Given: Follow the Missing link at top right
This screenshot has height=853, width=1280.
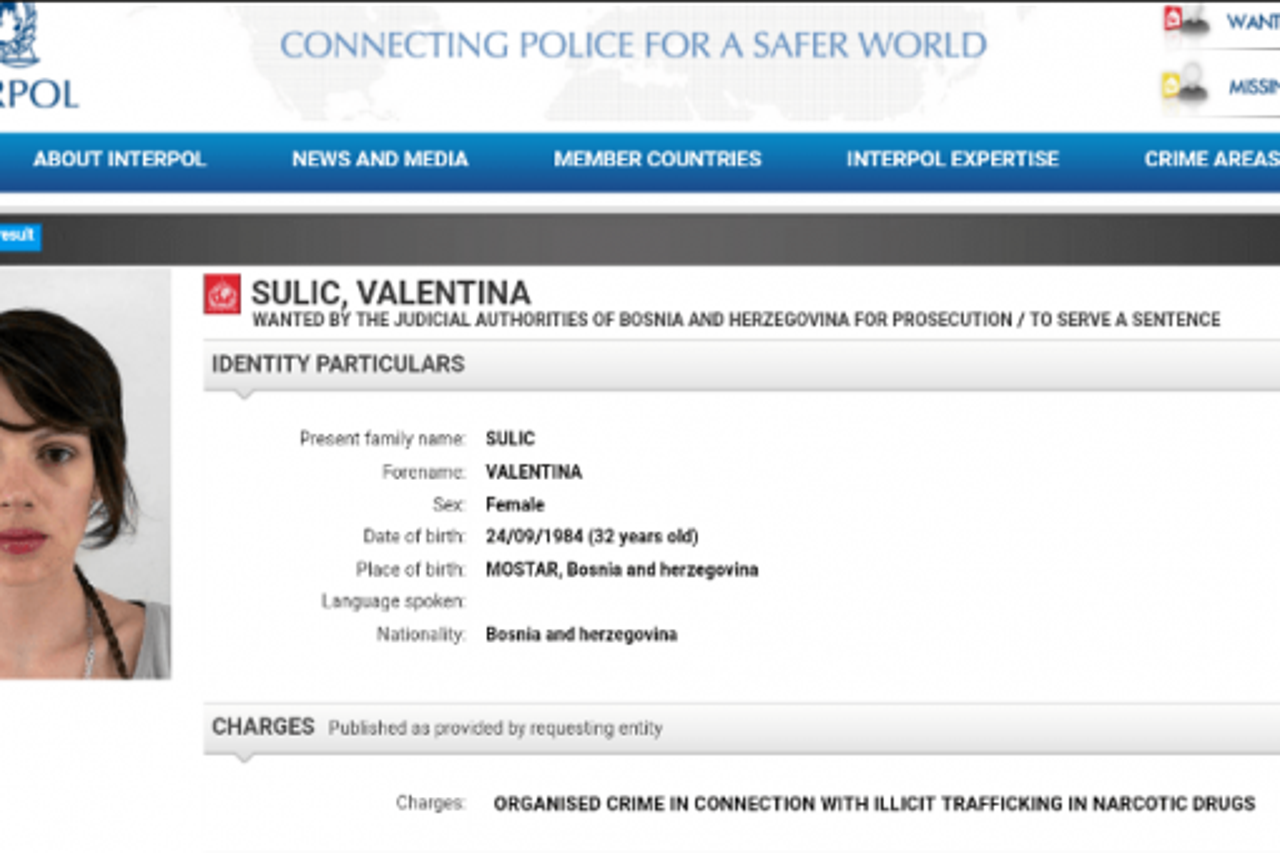Looking at the screenshot, I should [x=1253, y=87].
